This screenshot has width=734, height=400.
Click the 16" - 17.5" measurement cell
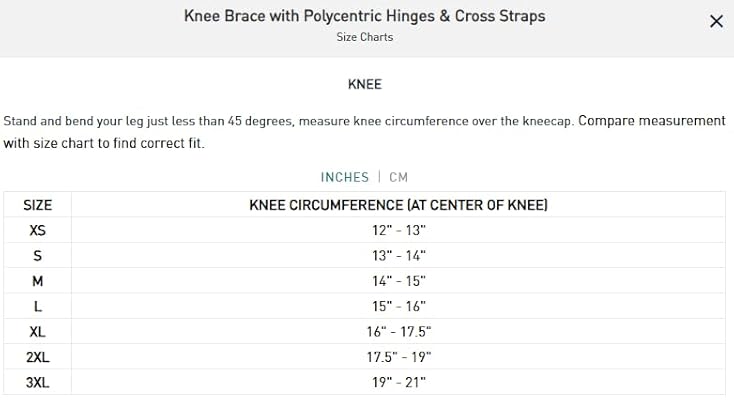398,331
